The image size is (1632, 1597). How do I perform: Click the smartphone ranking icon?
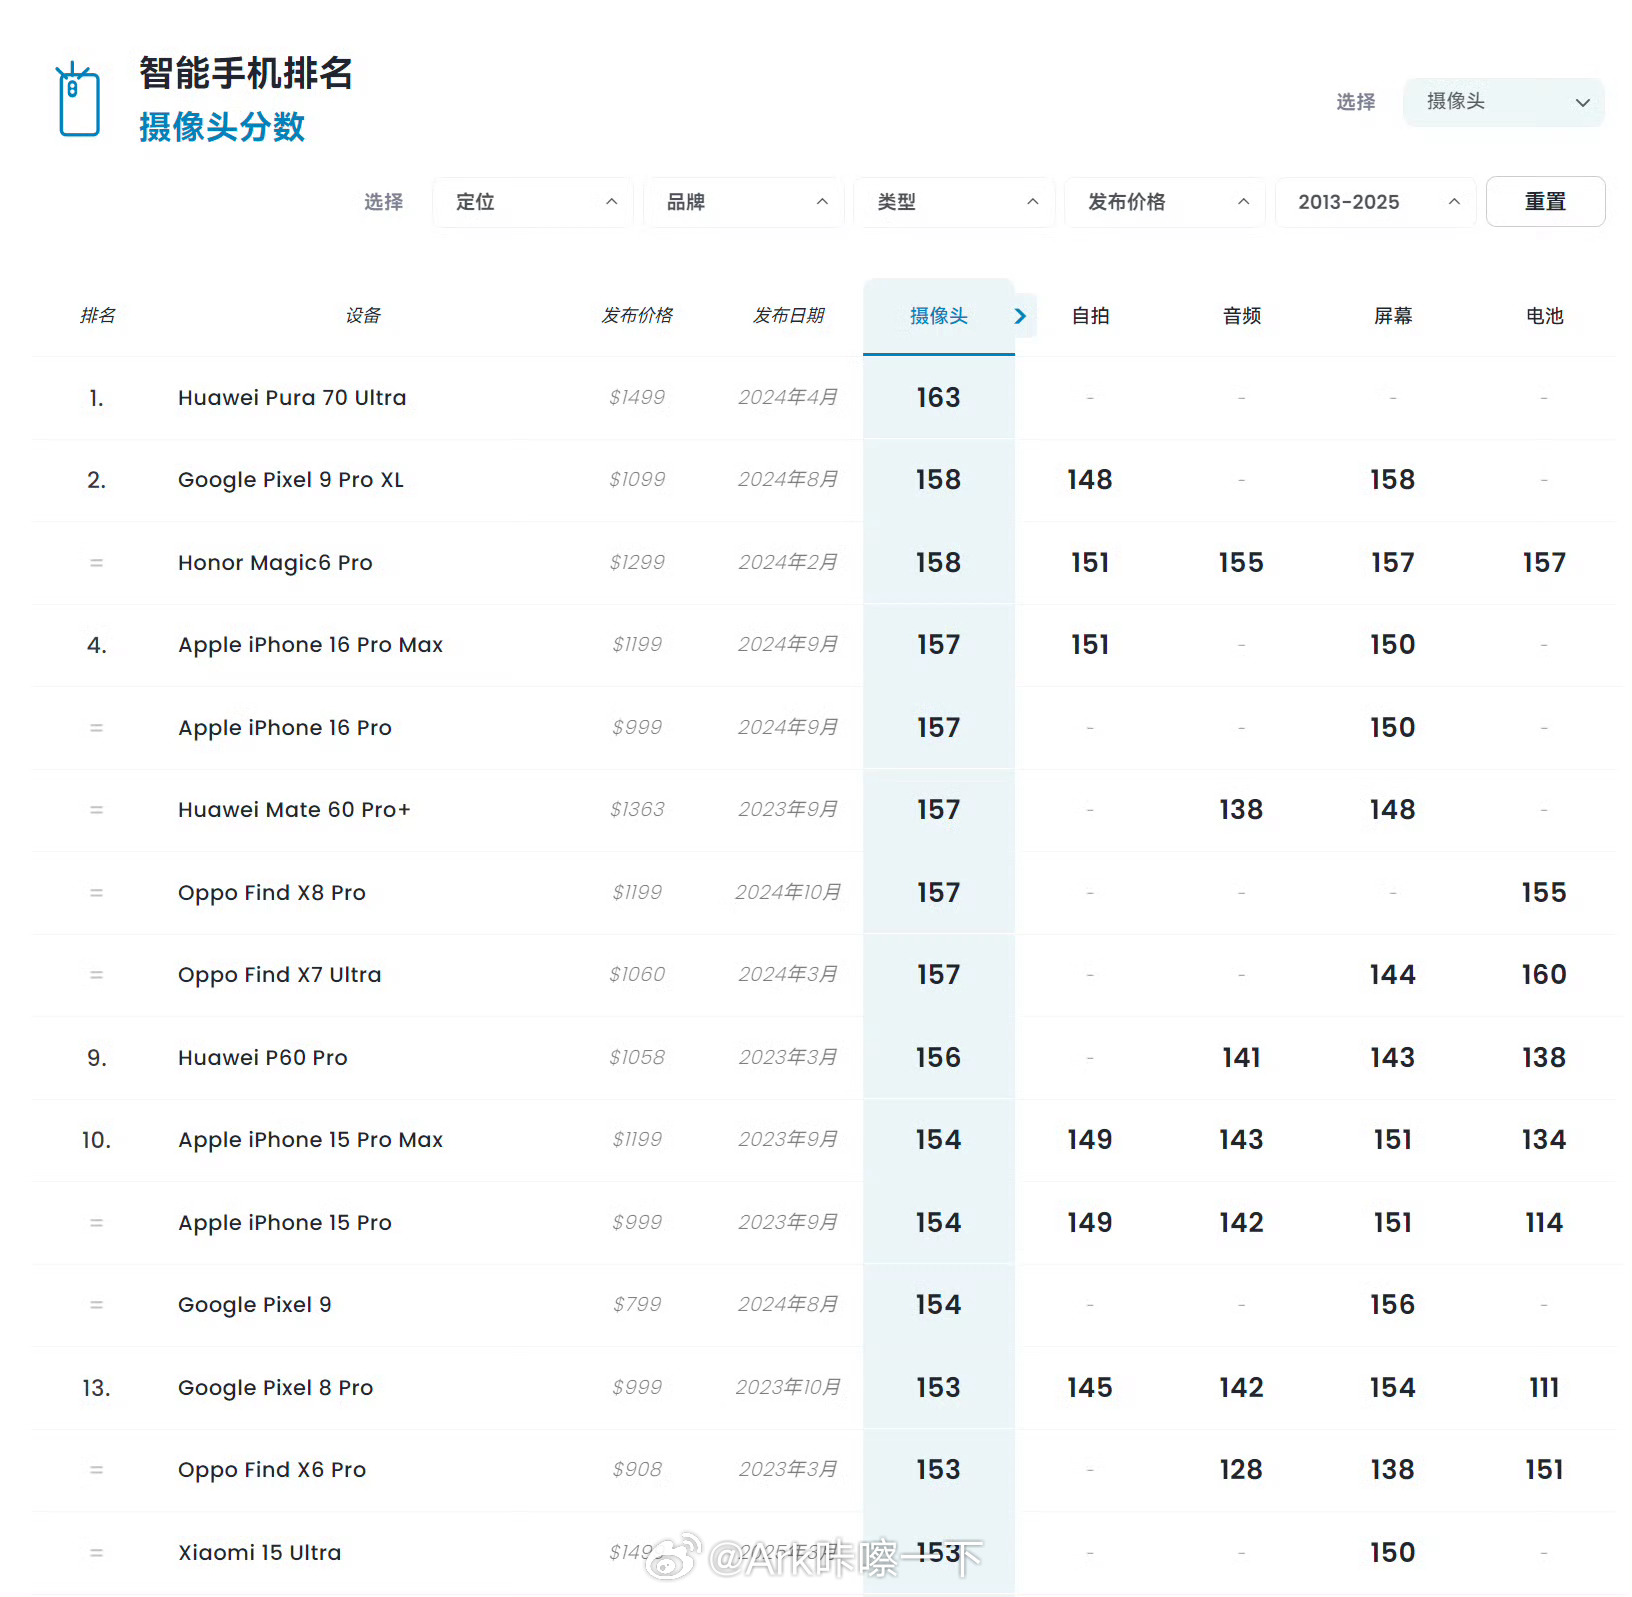tap(78, 100)
